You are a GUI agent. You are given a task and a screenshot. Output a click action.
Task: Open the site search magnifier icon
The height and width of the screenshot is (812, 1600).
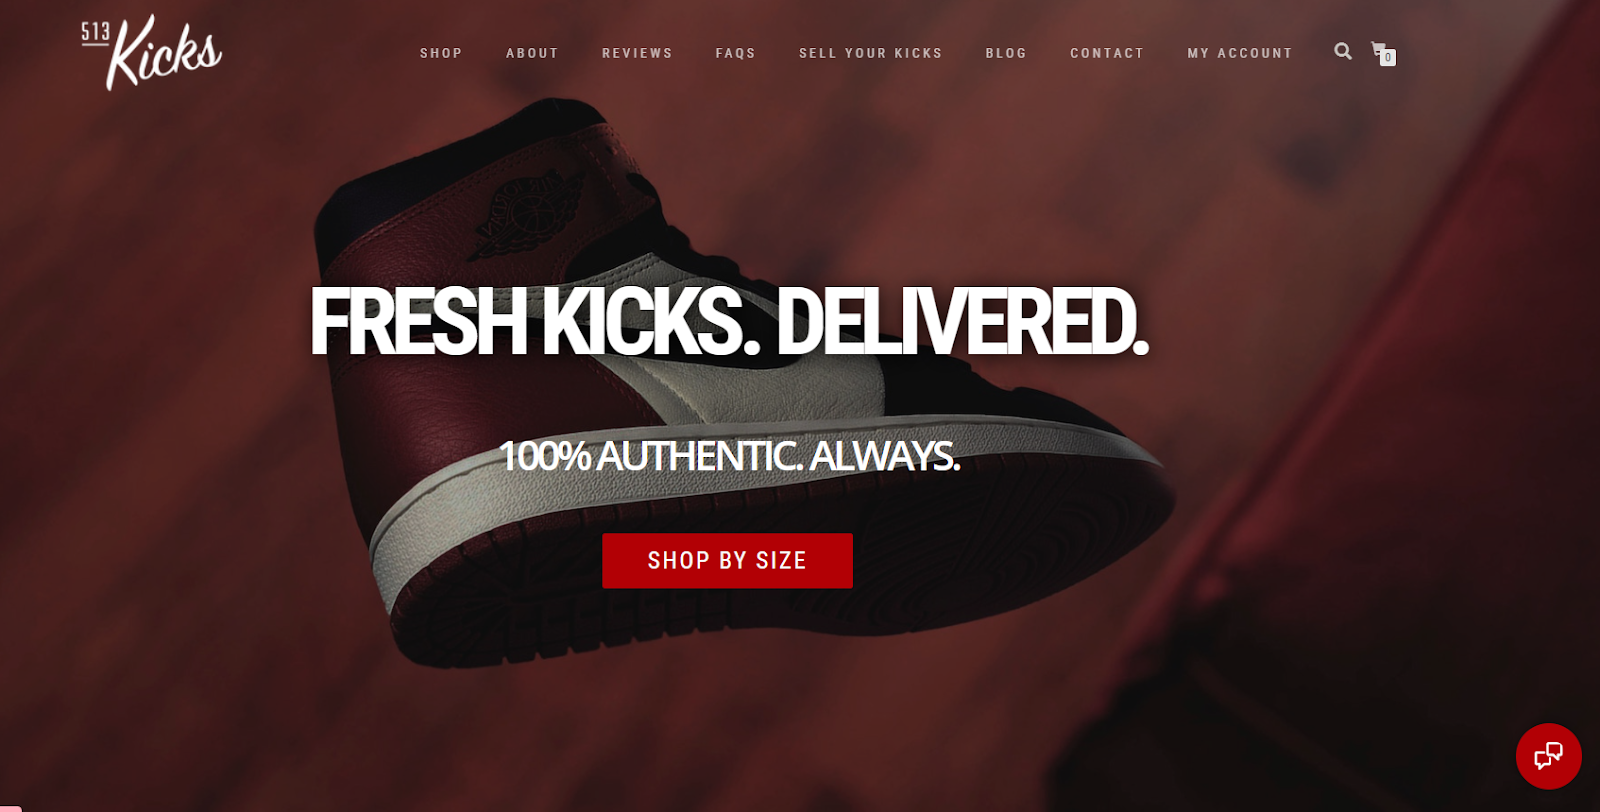coord(1343,51)
